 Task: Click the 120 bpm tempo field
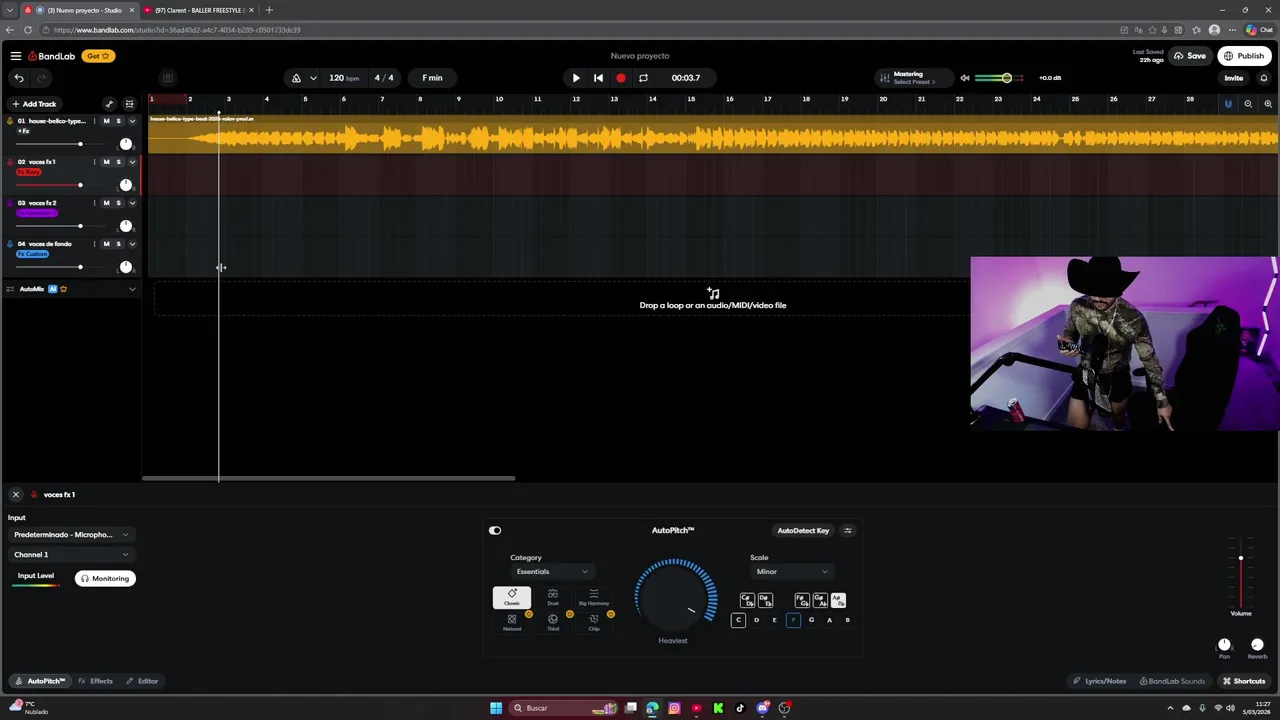point(343,78)
